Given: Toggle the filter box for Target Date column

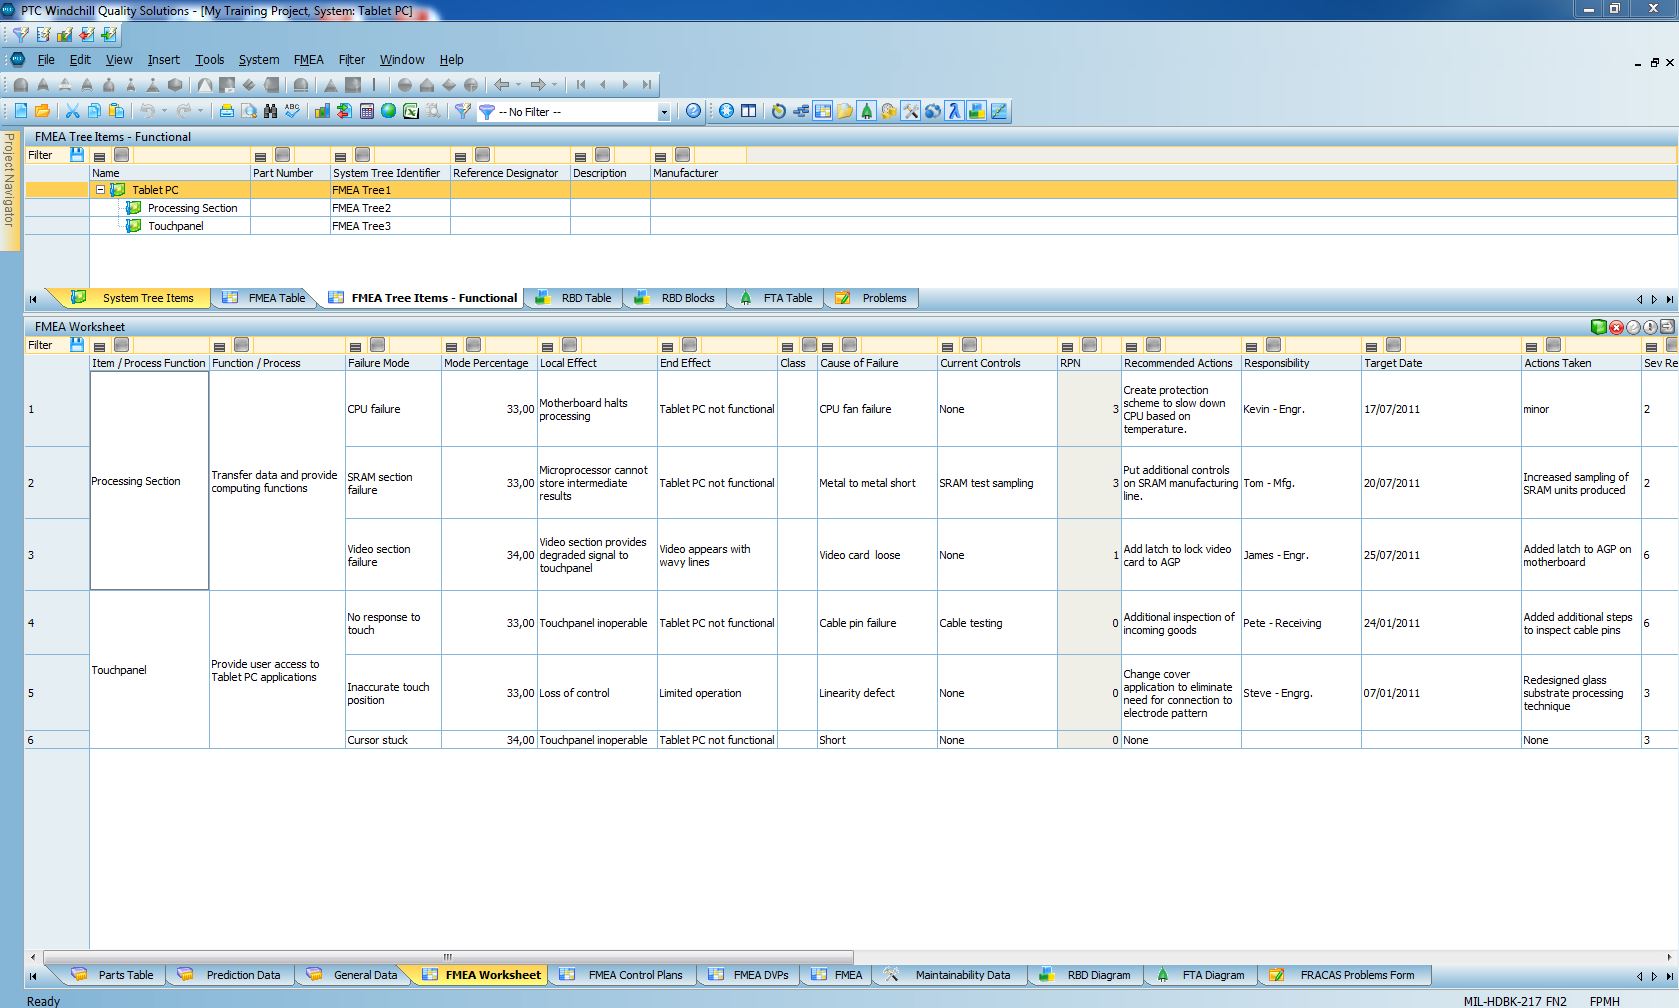Looking at the screenshot, I should click(1393, 345).
